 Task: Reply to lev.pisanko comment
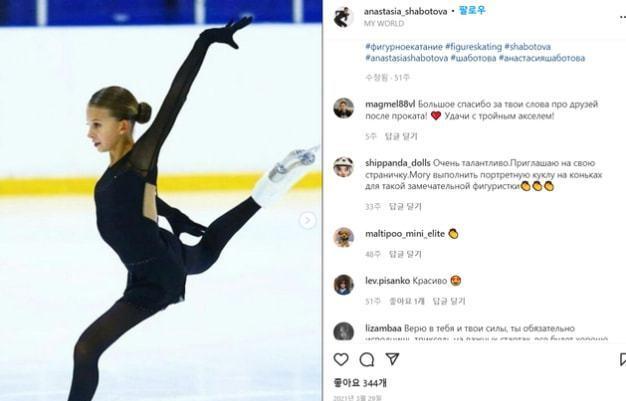(x=449, y=301)
